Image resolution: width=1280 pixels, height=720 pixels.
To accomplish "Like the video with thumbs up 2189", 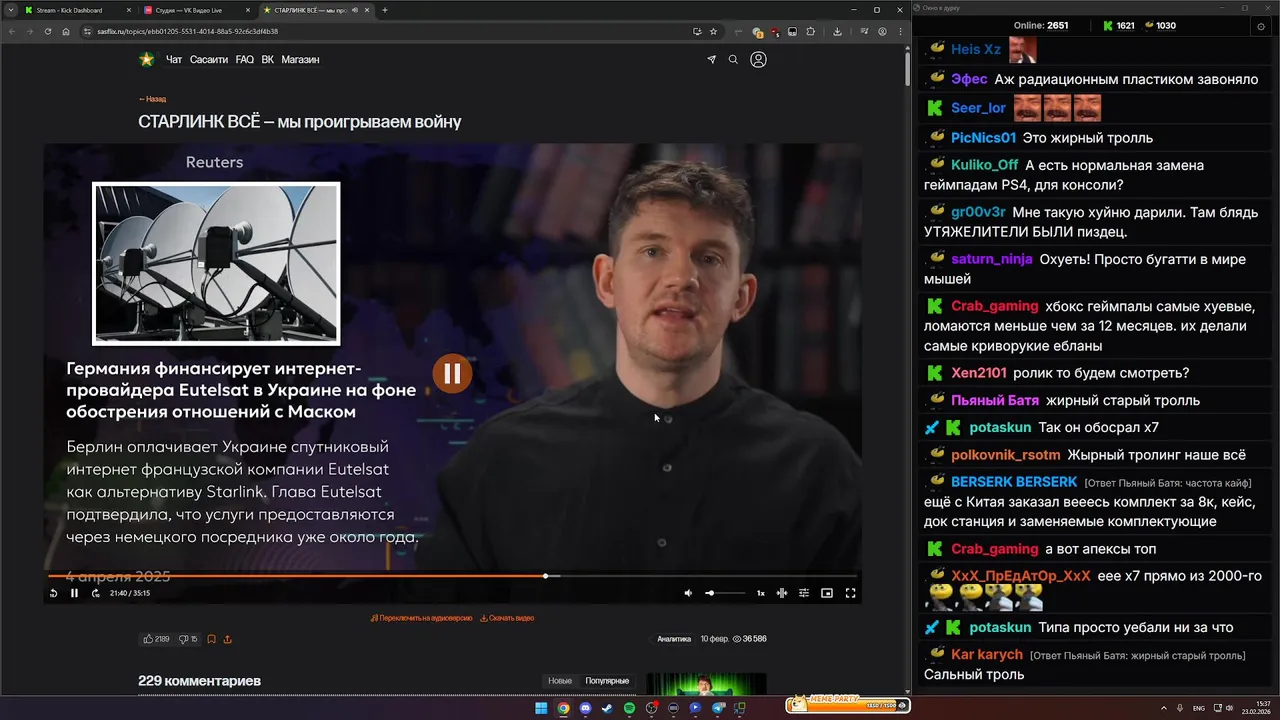I will [x=156, y=639].
